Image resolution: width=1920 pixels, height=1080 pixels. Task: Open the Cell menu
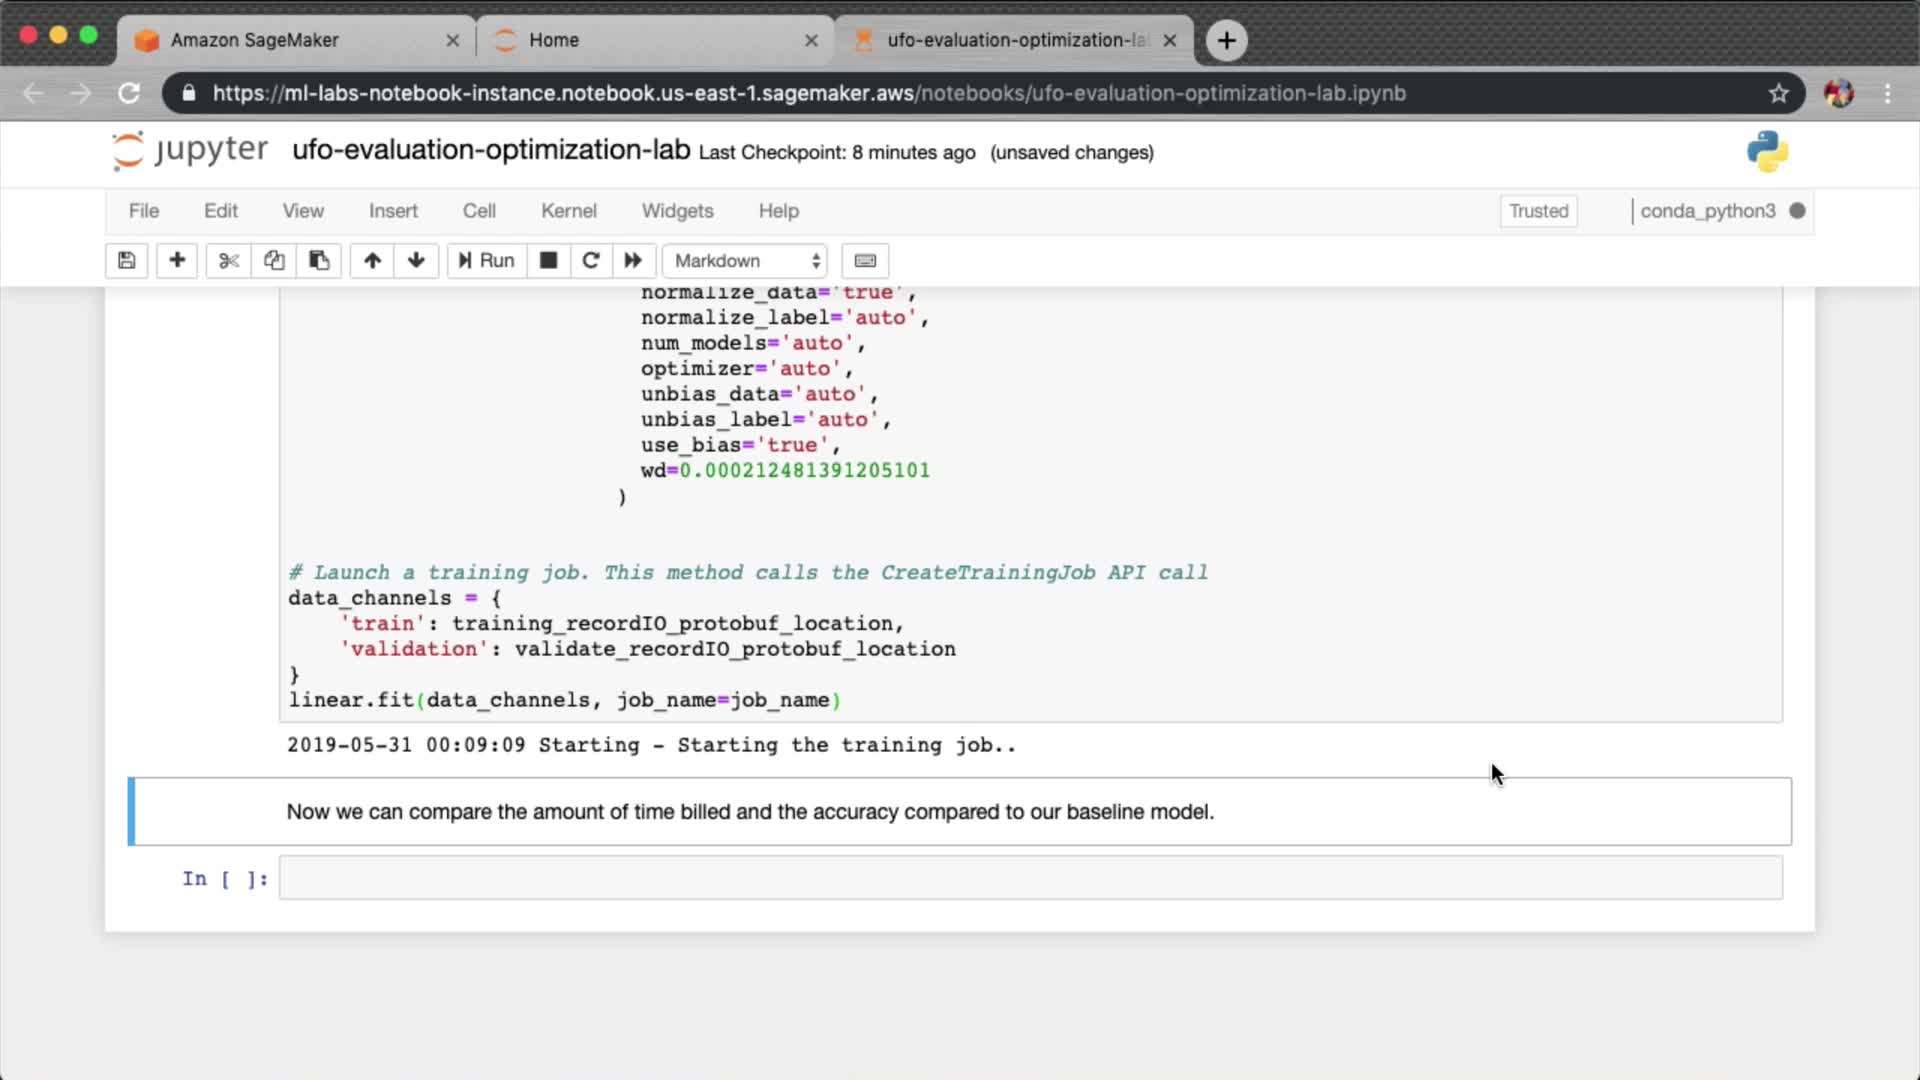[x=478, y=211]
